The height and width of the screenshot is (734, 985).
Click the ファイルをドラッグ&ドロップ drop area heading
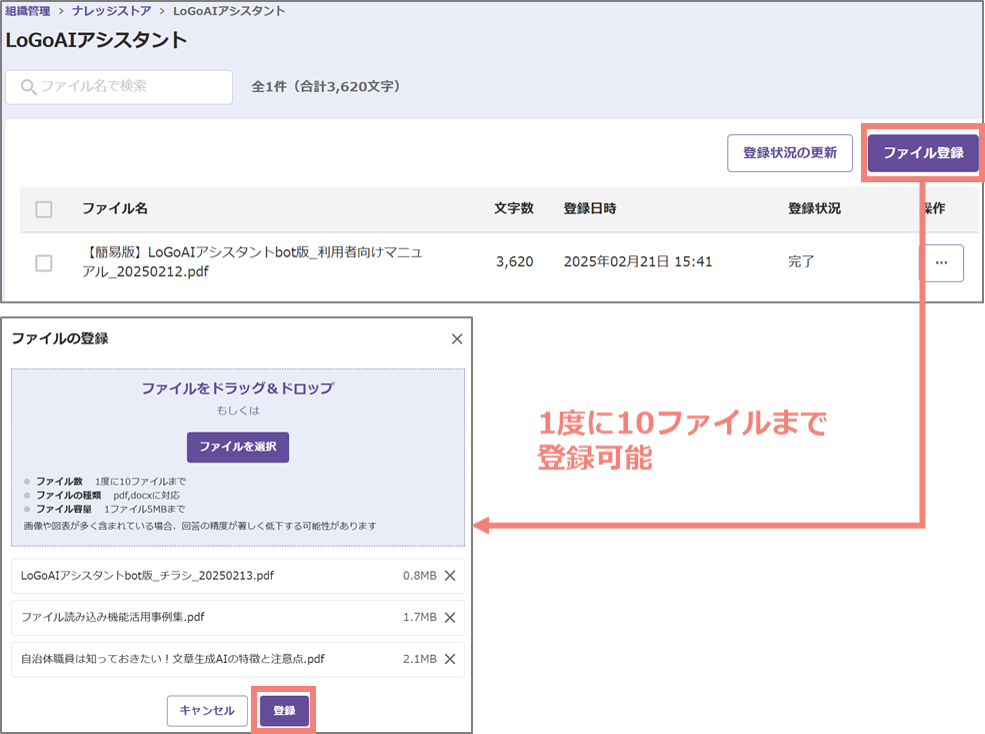coord(237,388)
